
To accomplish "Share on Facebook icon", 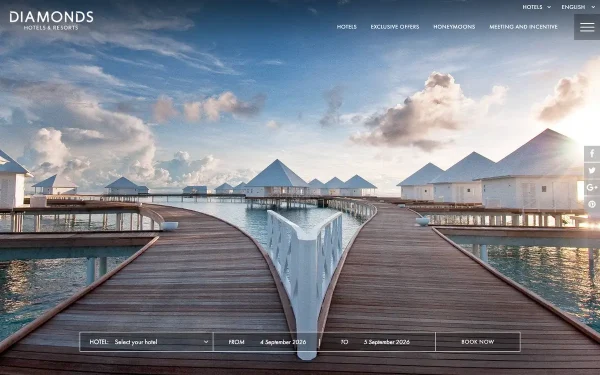I will pyautogui.click(x=592, y=154).
